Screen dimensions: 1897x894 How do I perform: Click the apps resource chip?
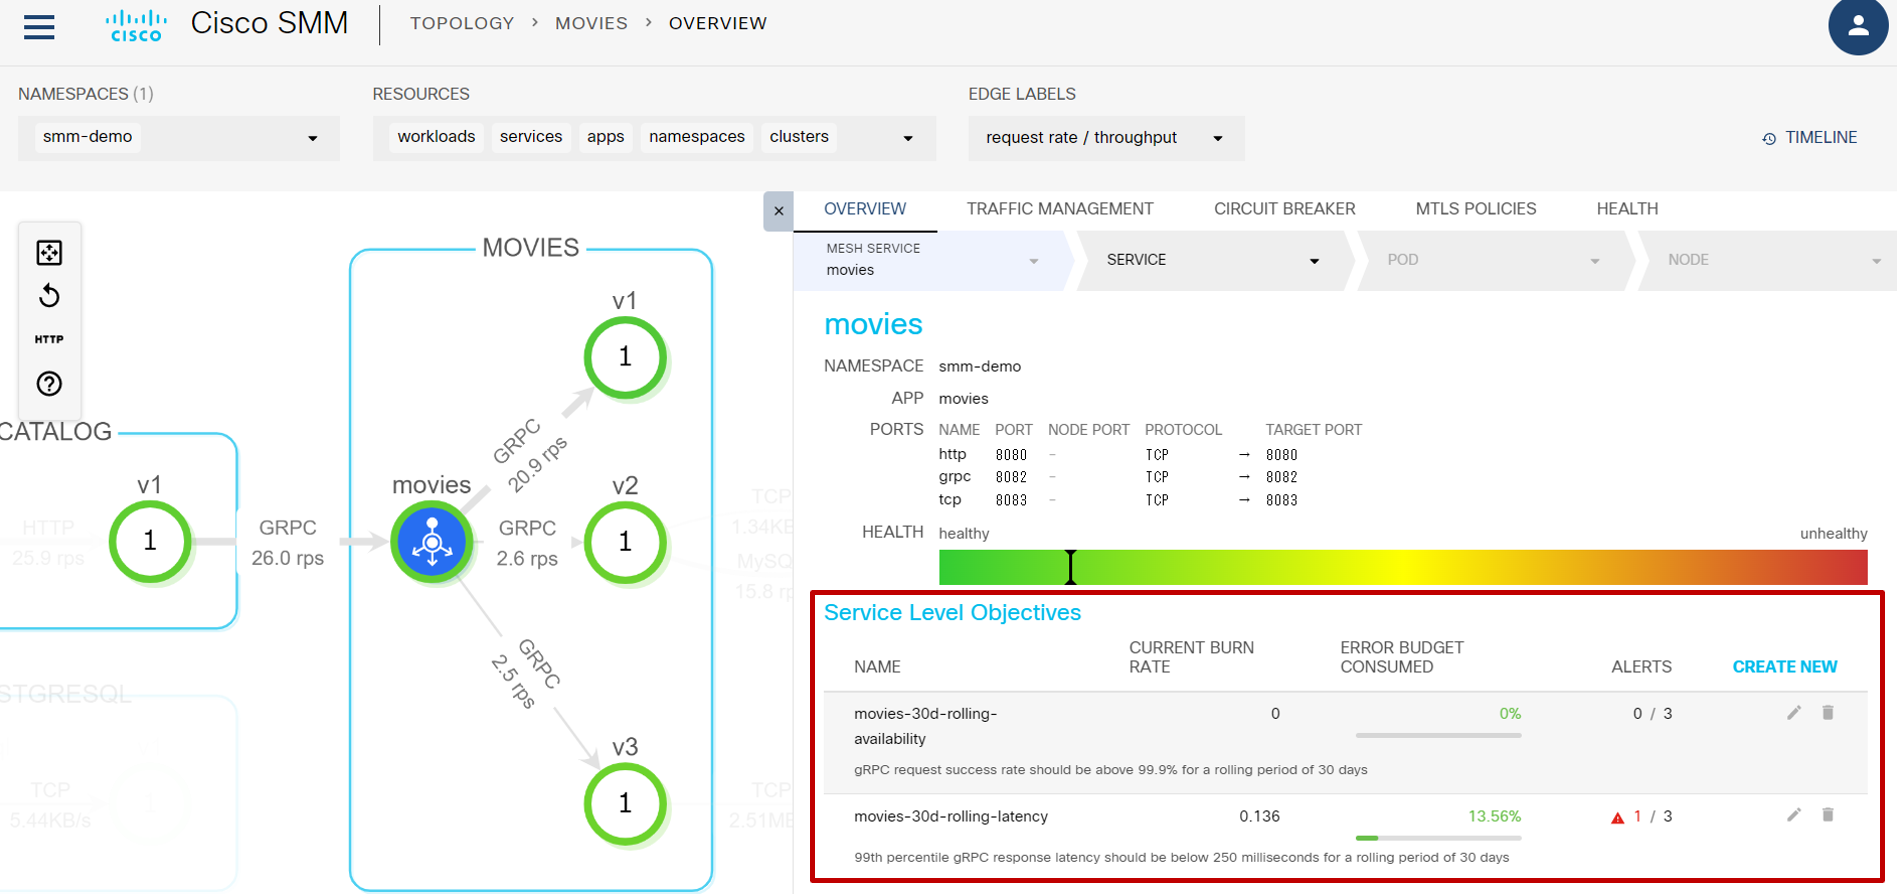[x=605, y=137]
